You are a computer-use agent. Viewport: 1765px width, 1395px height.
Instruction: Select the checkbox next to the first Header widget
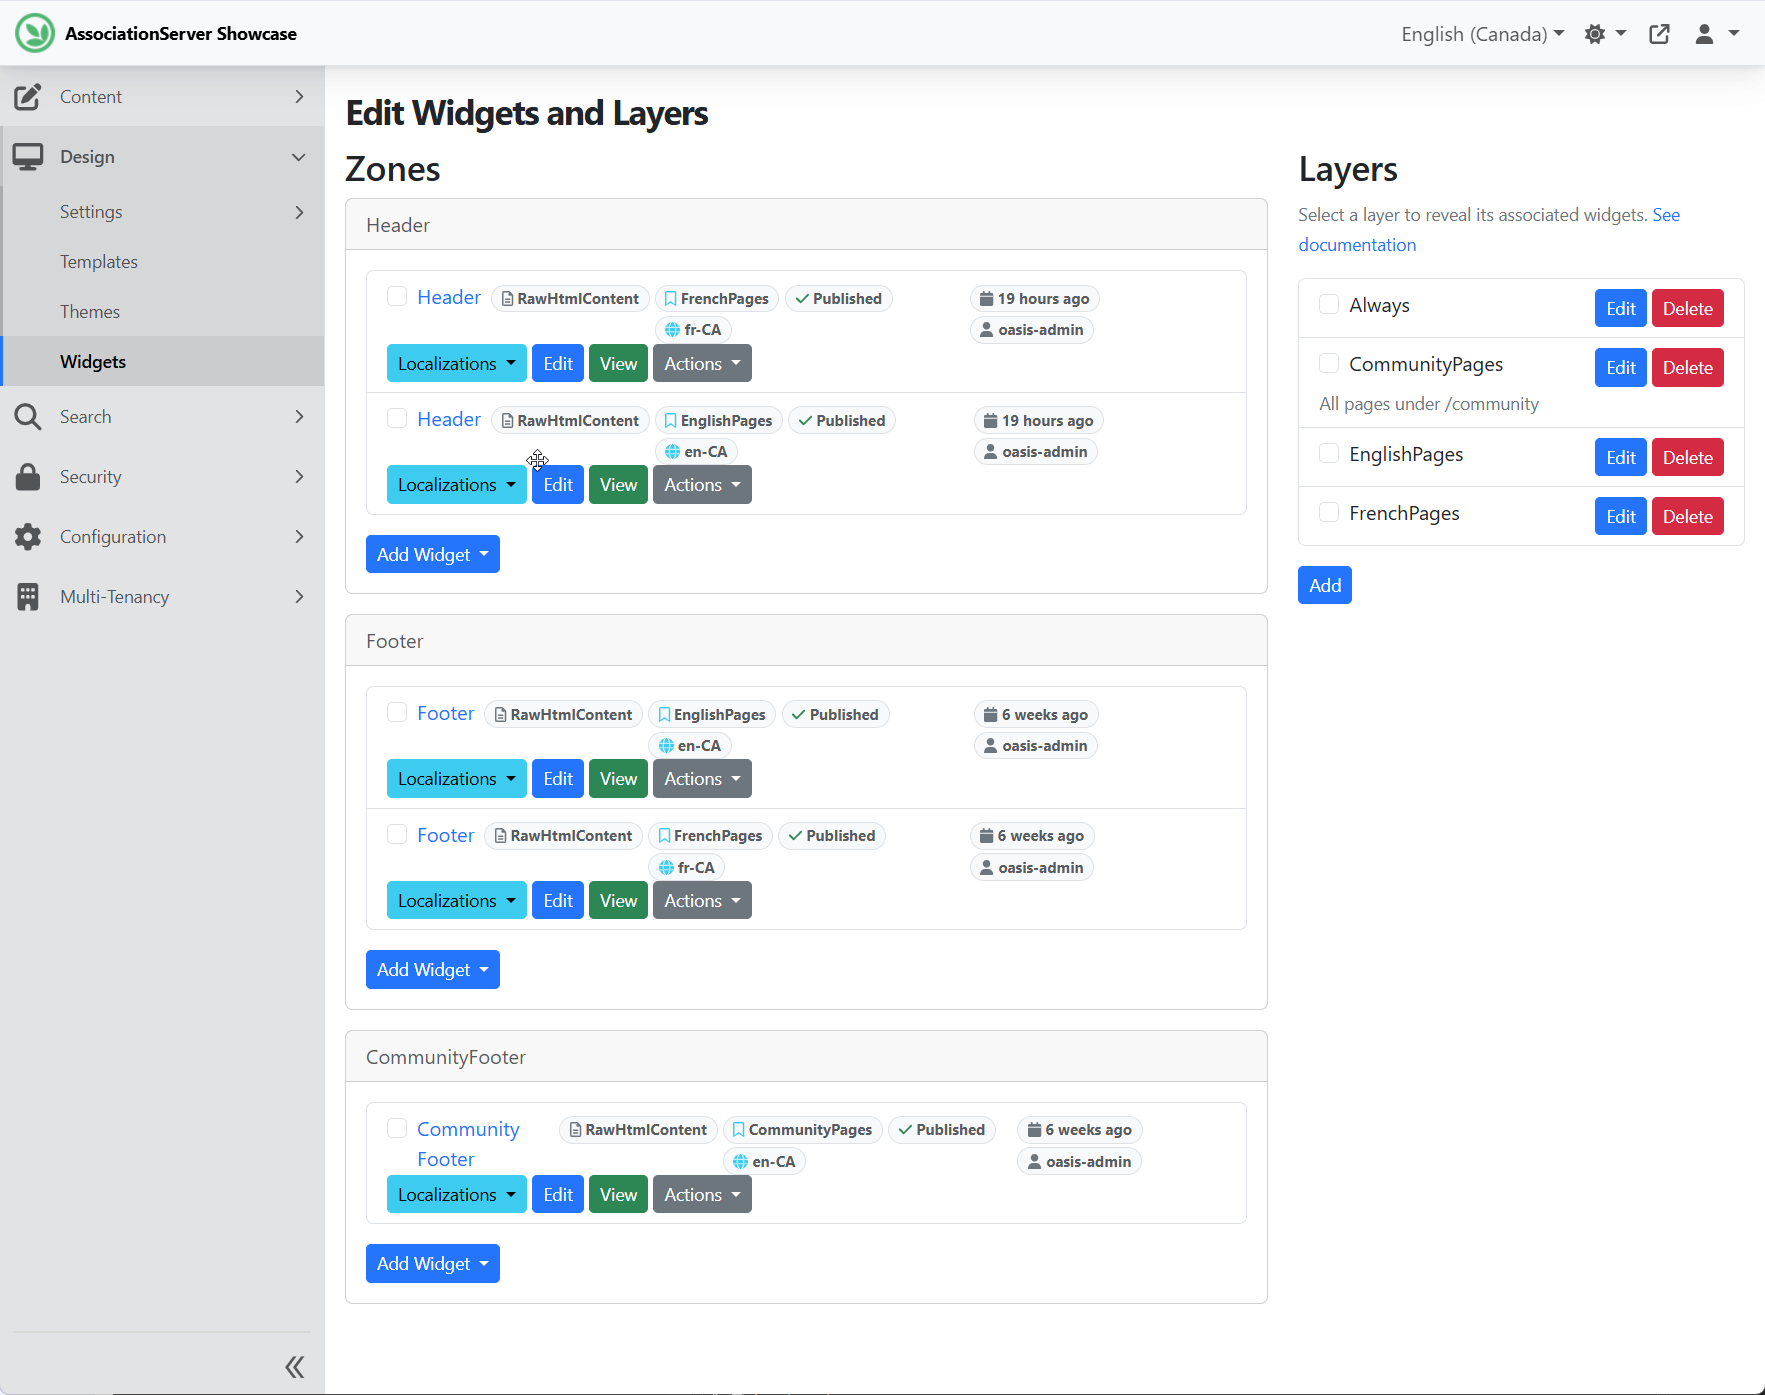click(x=397, y=296)
